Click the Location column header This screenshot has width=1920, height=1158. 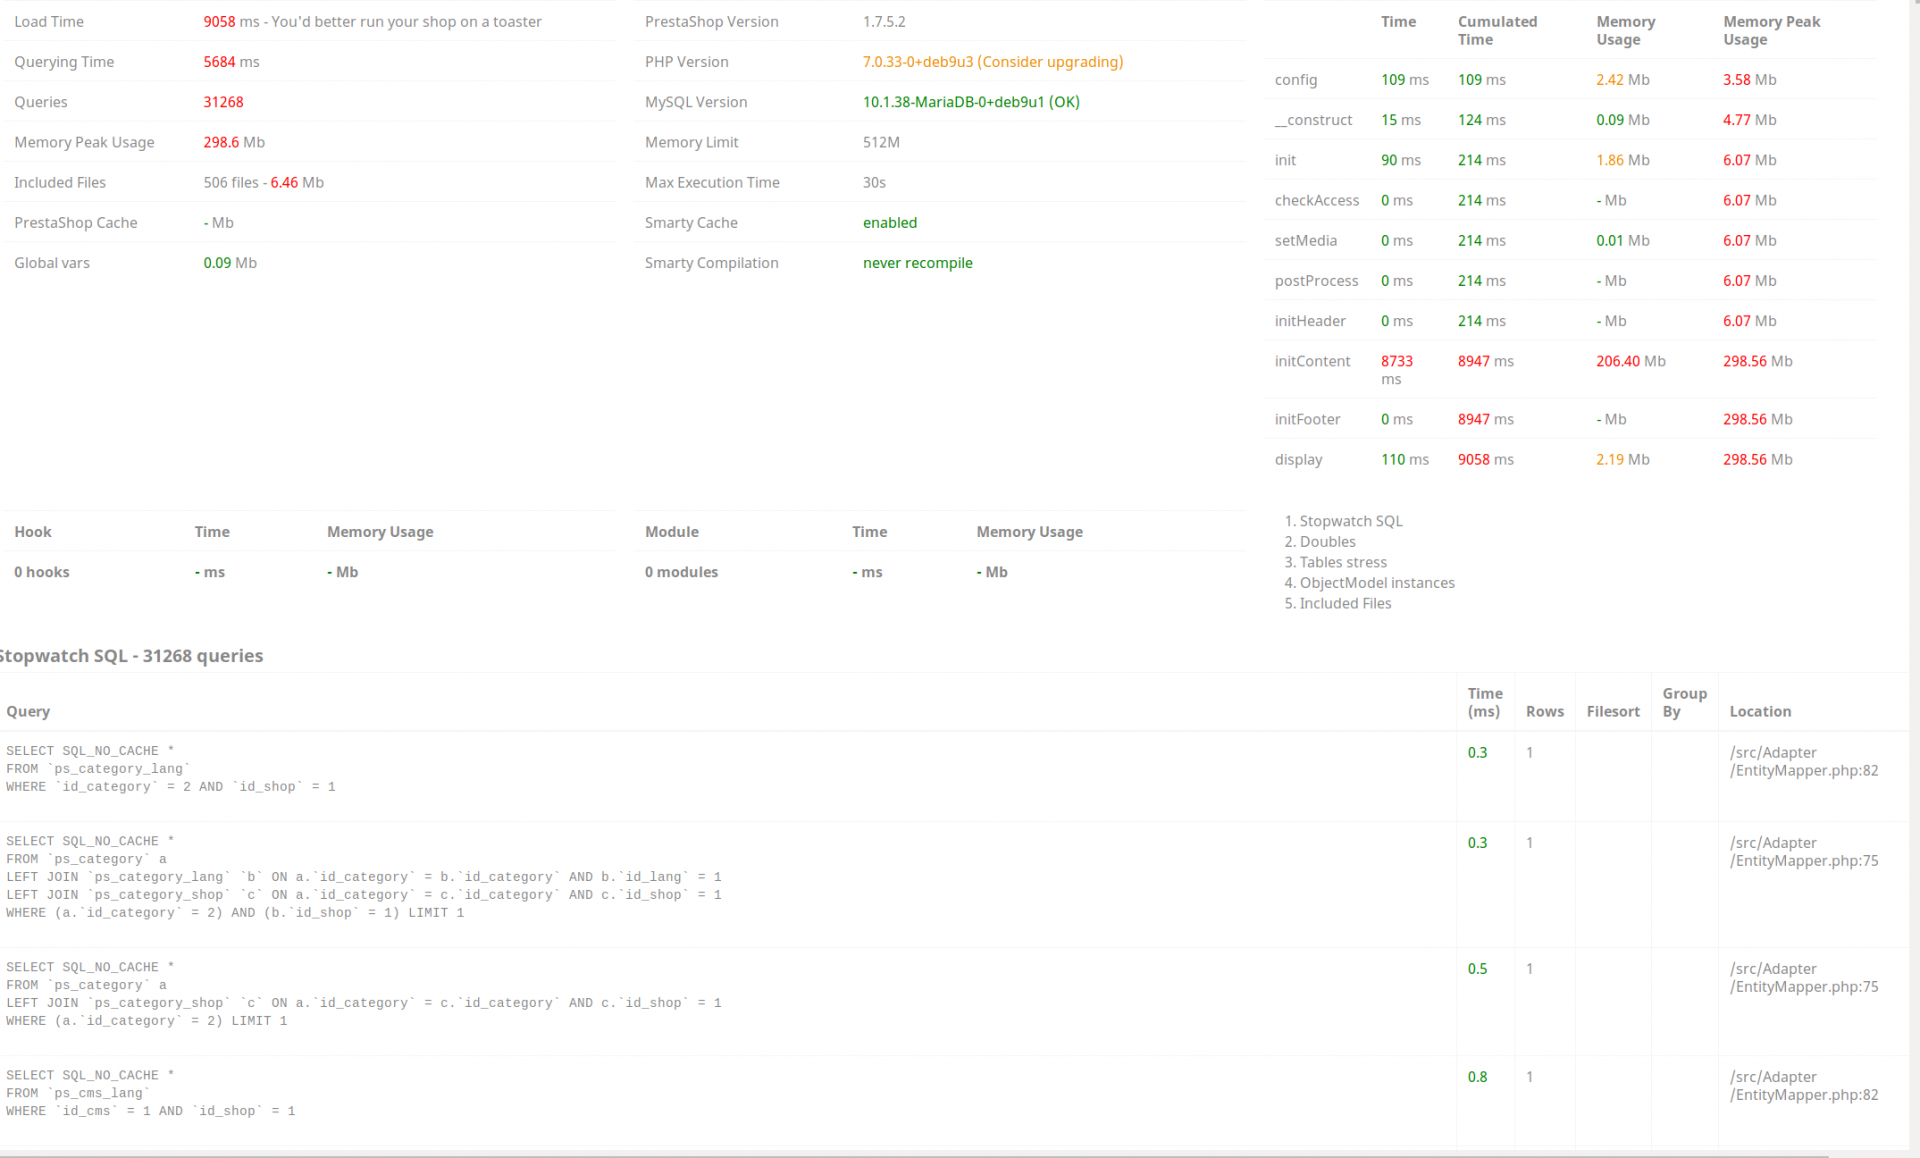click(x=1760, y=711)
